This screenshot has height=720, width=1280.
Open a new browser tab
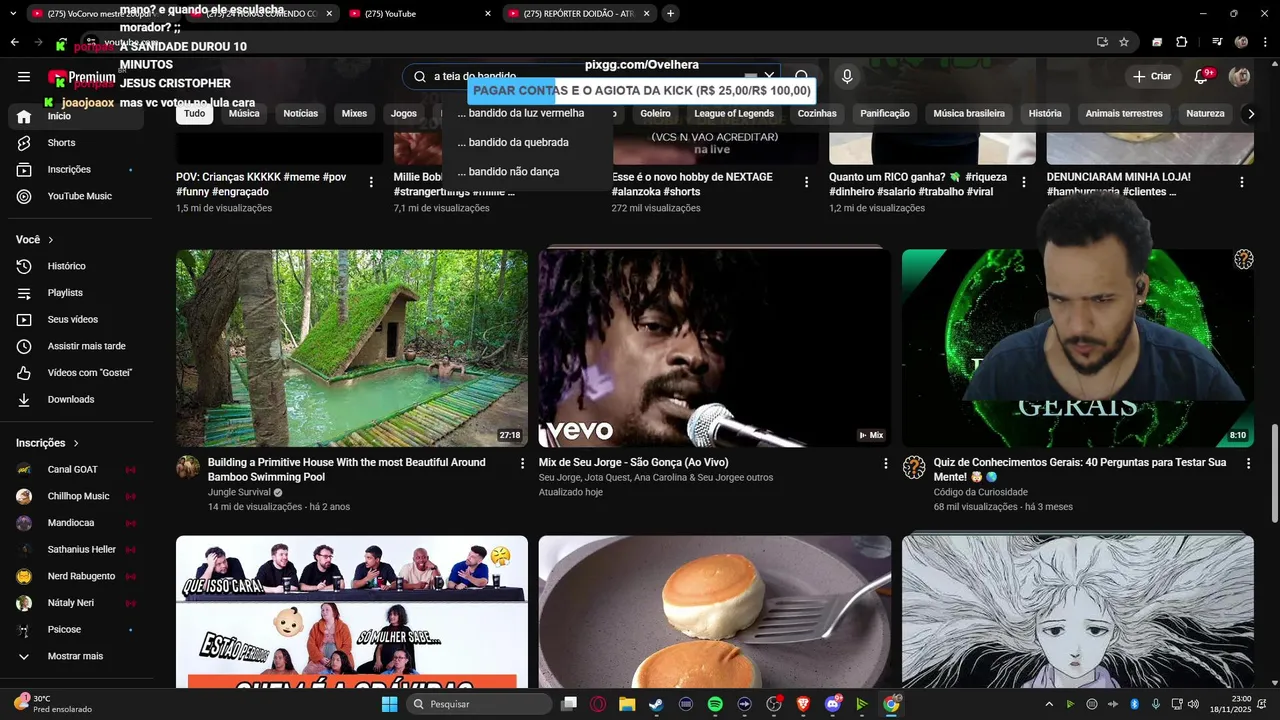[670, 14]
